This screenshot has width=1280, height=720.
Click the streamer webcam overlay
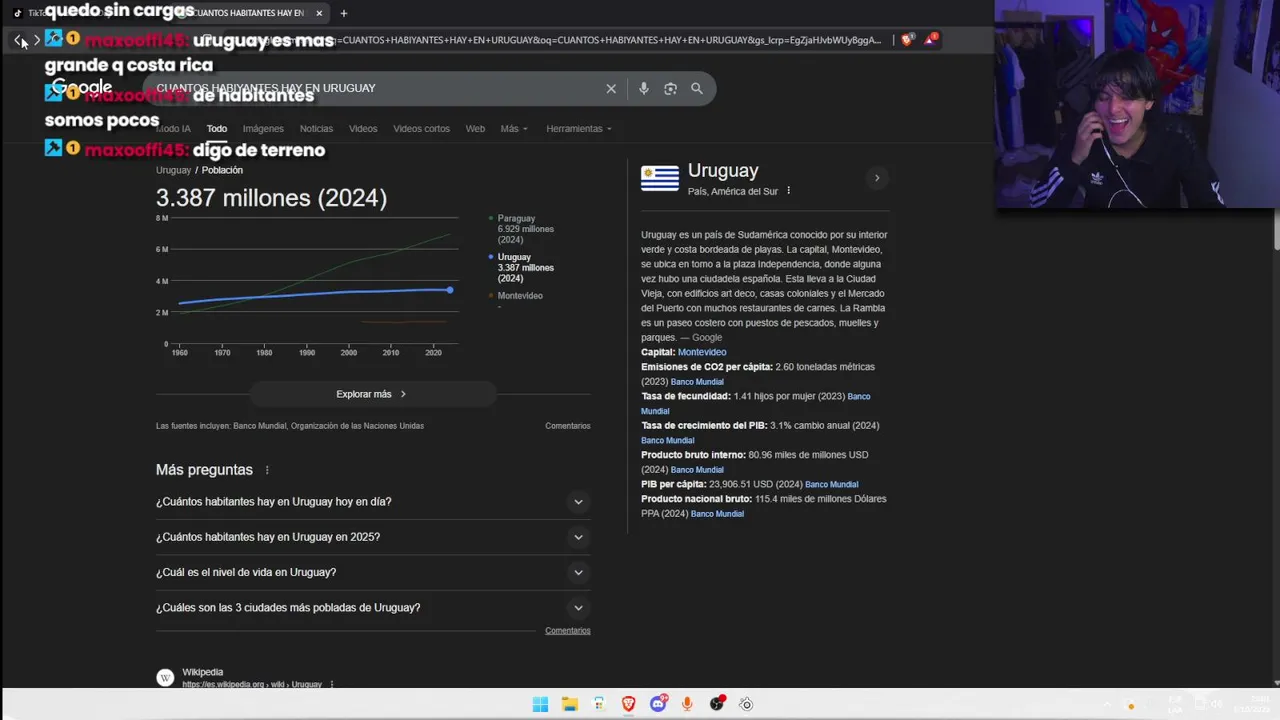(1137, 104)
